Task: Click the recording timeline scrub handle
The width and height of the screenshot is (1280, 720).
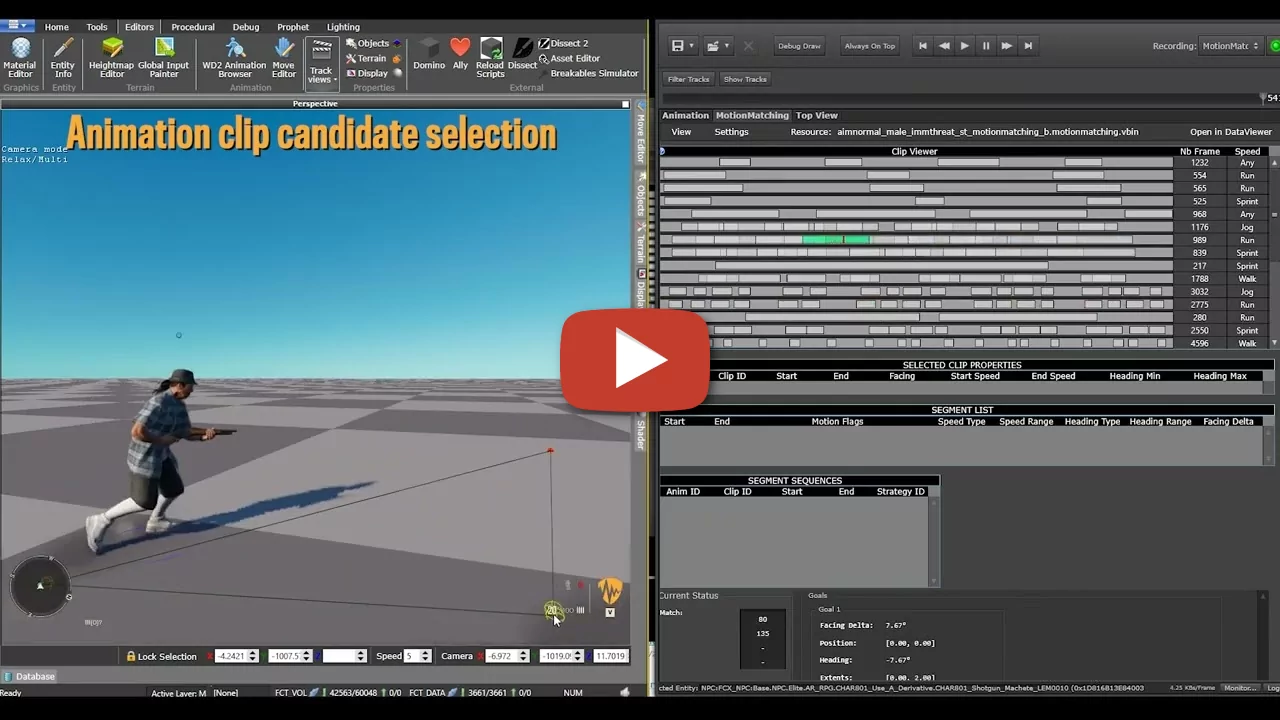Action: click(x=1263, y=98)
